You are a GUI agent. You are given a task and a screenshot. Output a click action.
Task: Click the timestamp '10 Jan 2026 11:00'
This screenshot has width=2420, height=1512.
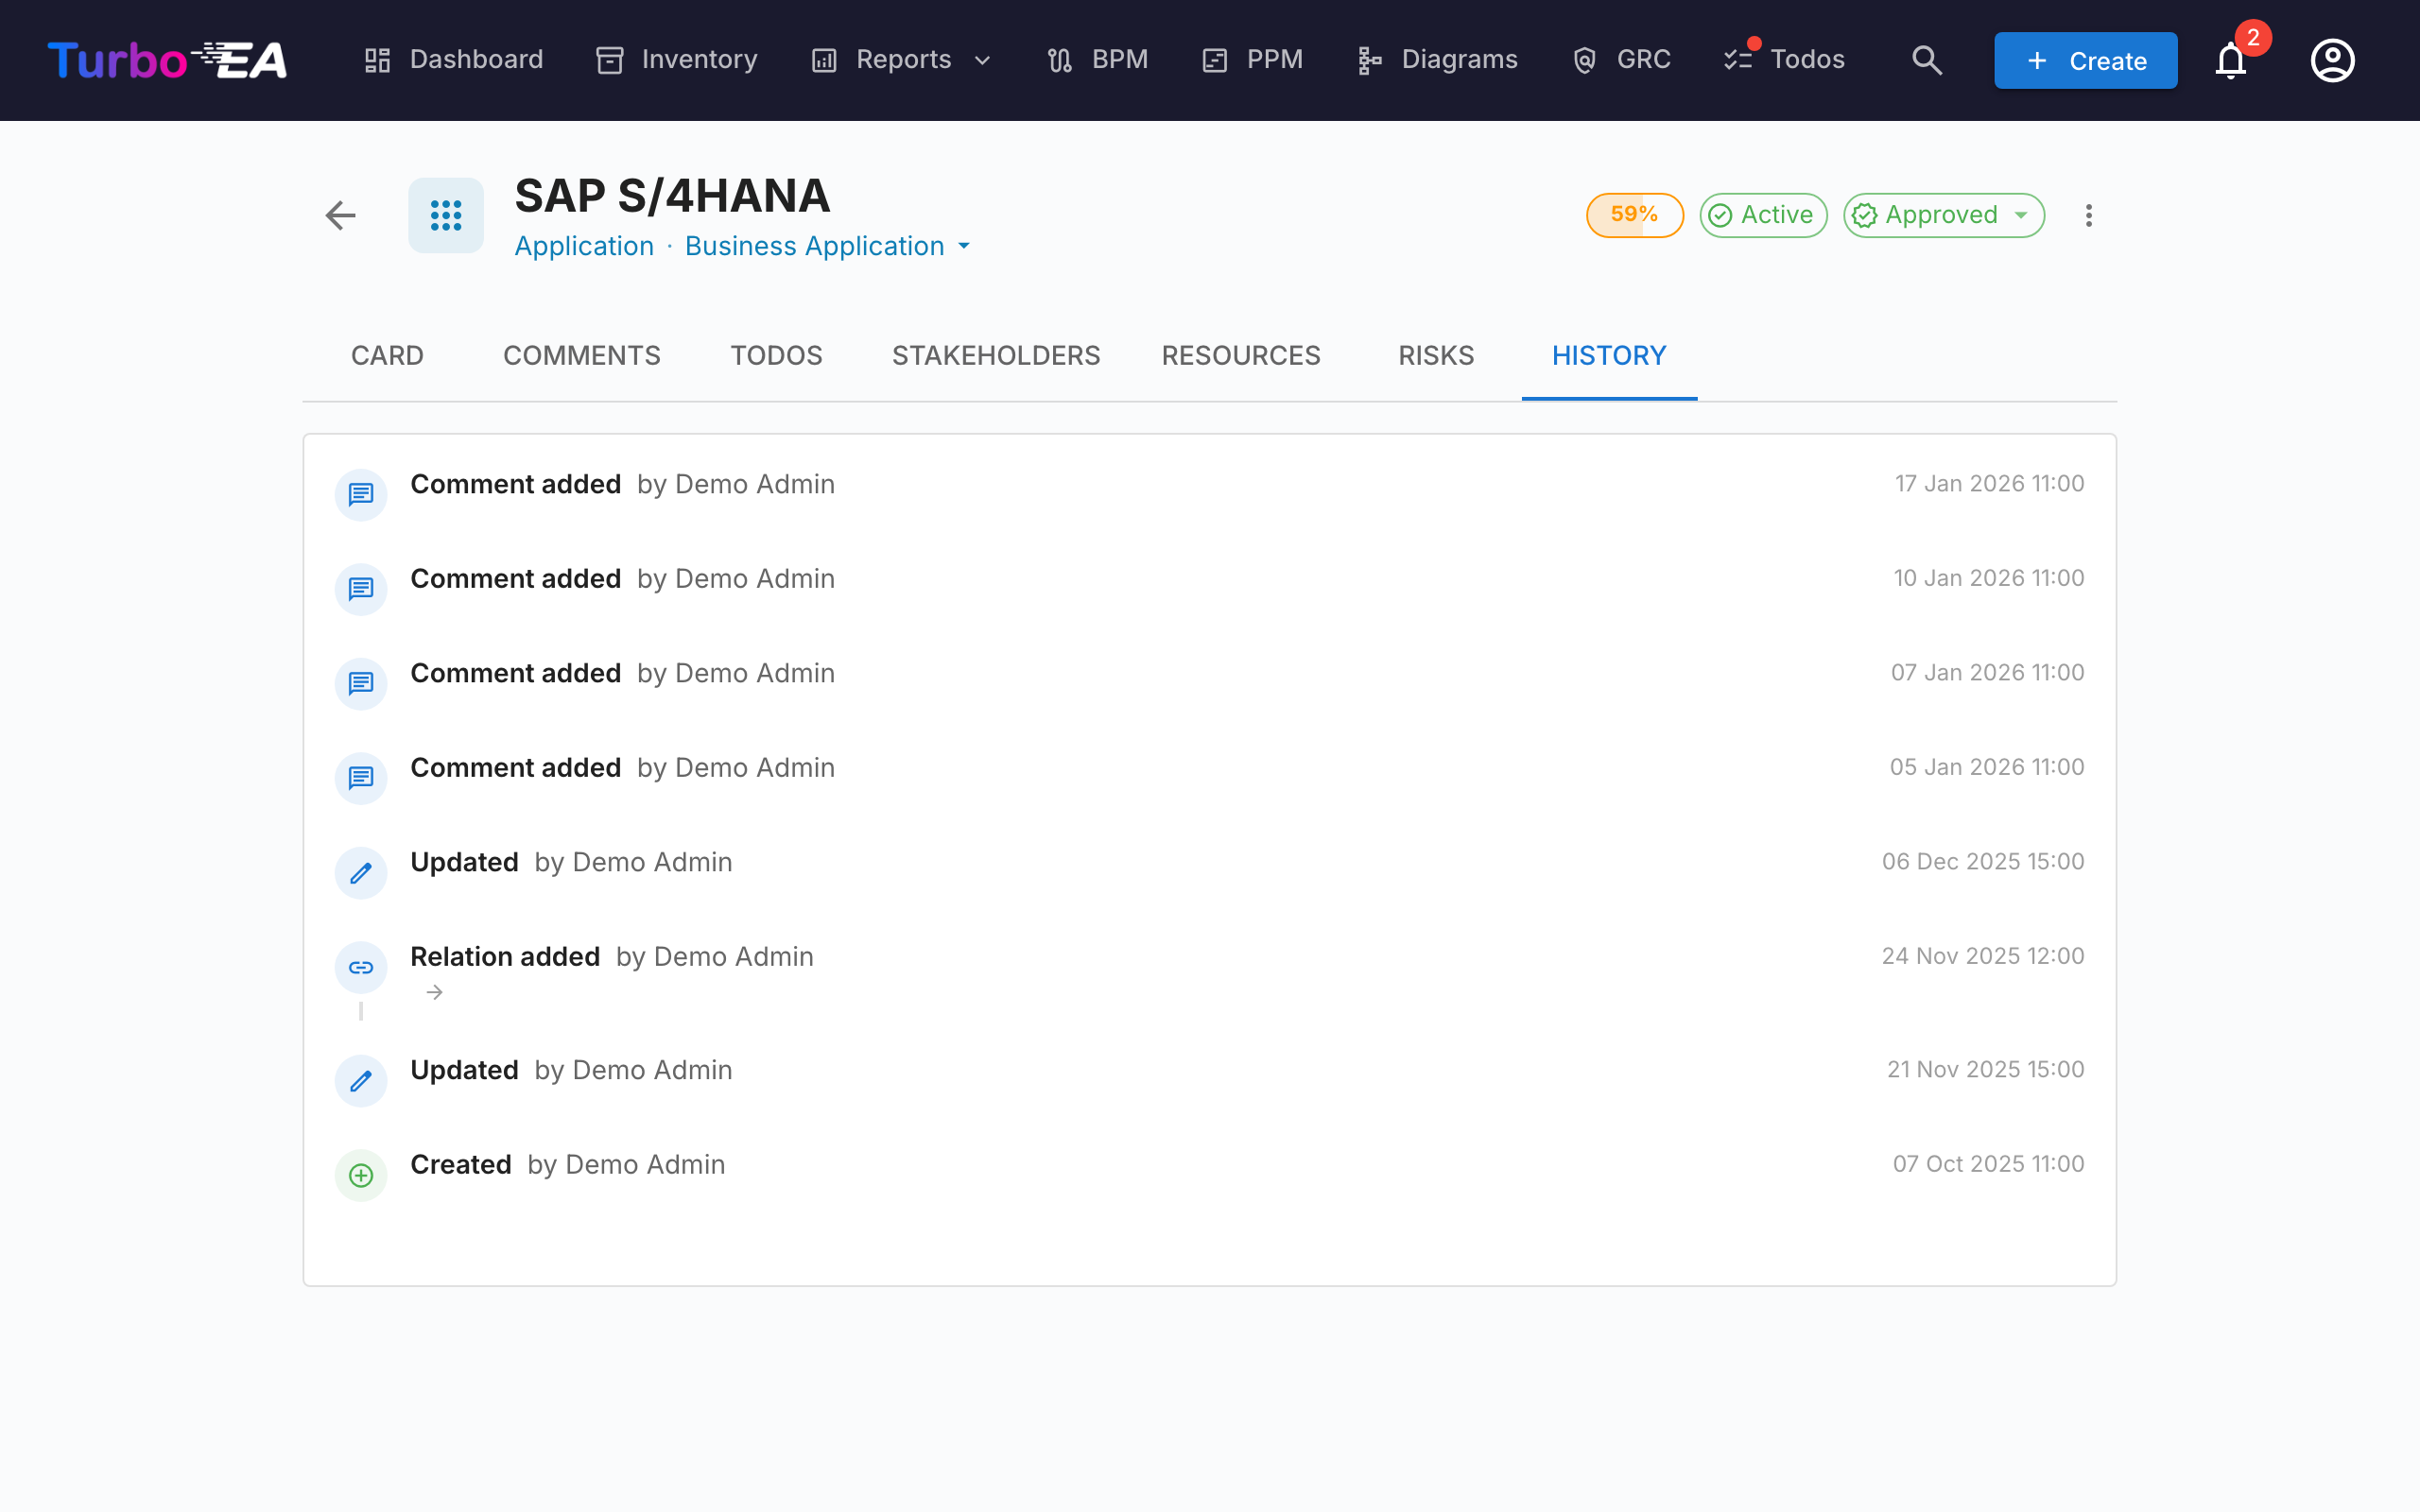coord(1988,578)
